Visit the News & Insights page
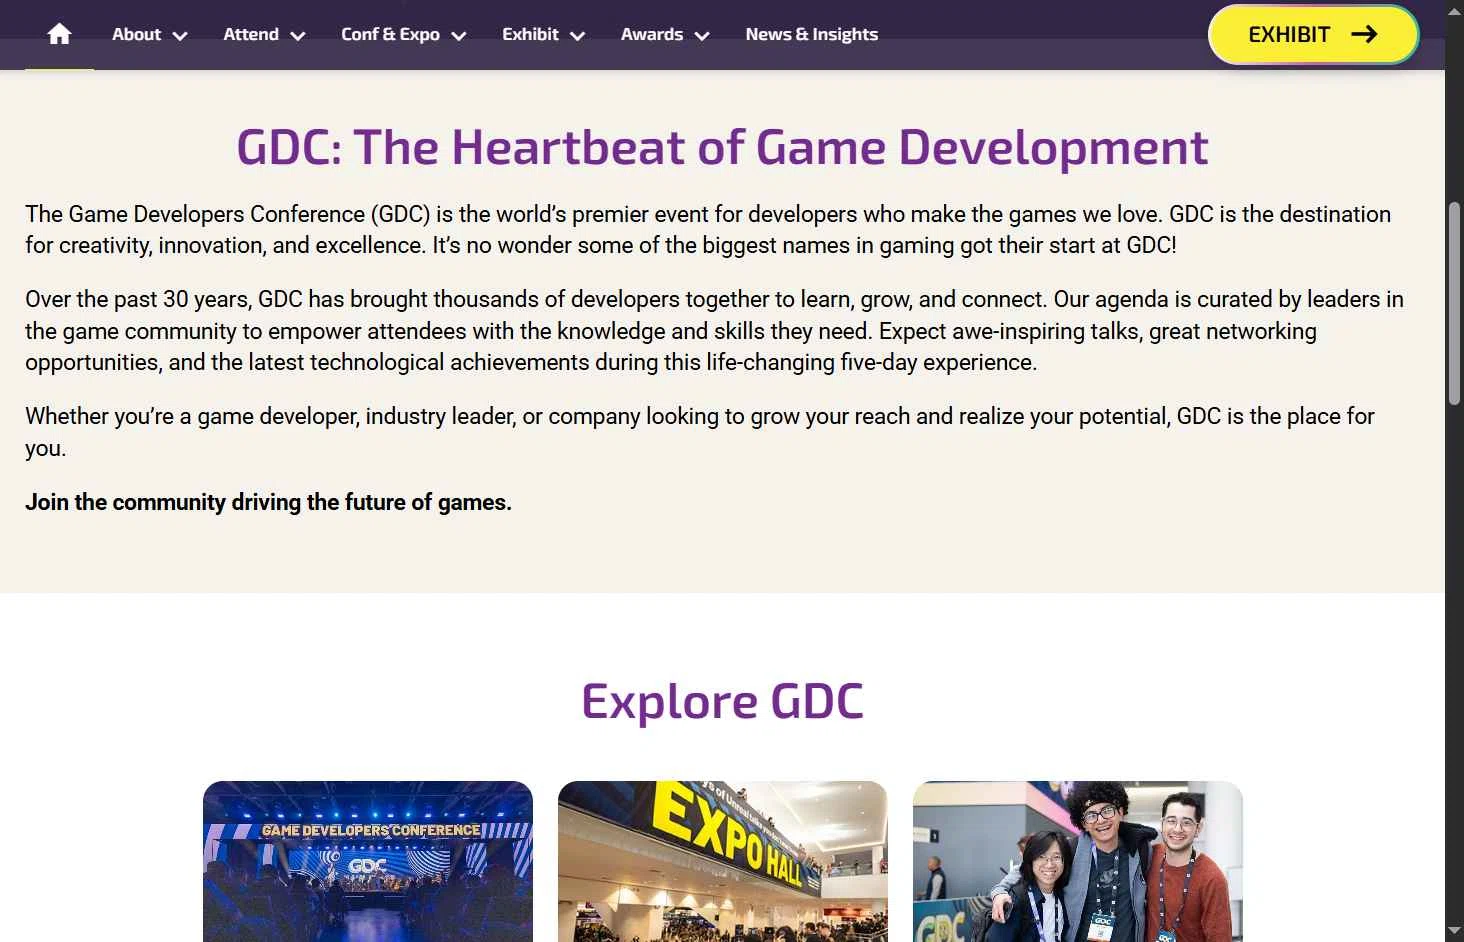The width and height of the screenshot is (1464, 942). pyautogui.click(x=812, y=34)
